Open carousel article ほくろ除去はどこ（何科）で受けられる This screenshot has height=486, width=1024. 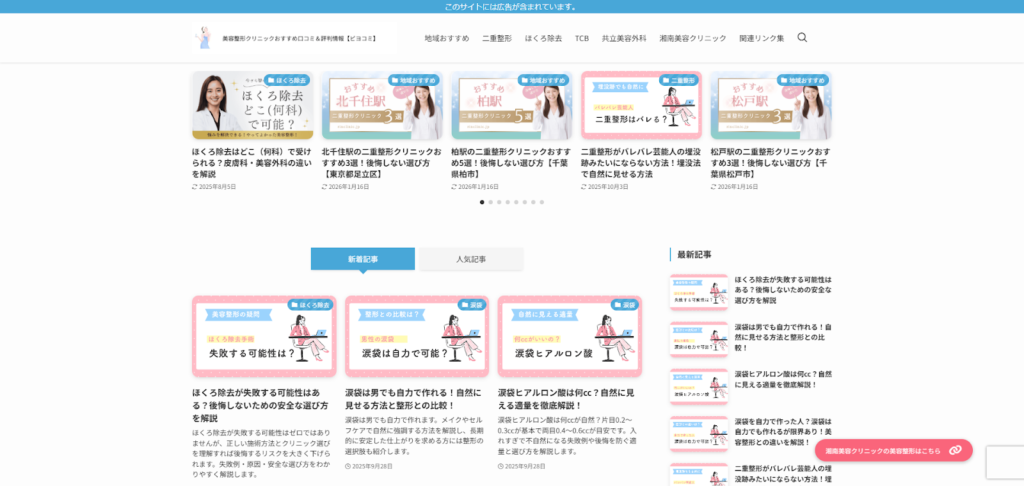[252, 163]
